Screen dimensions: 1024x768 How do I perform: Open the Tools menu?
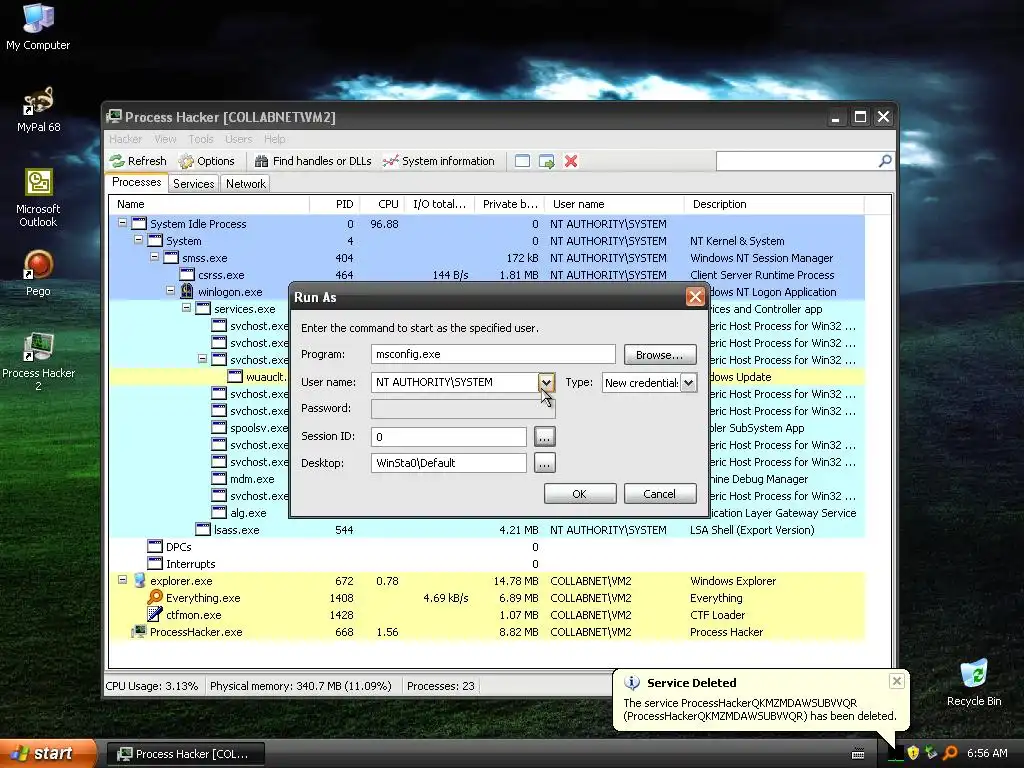(x=201, y=139)
